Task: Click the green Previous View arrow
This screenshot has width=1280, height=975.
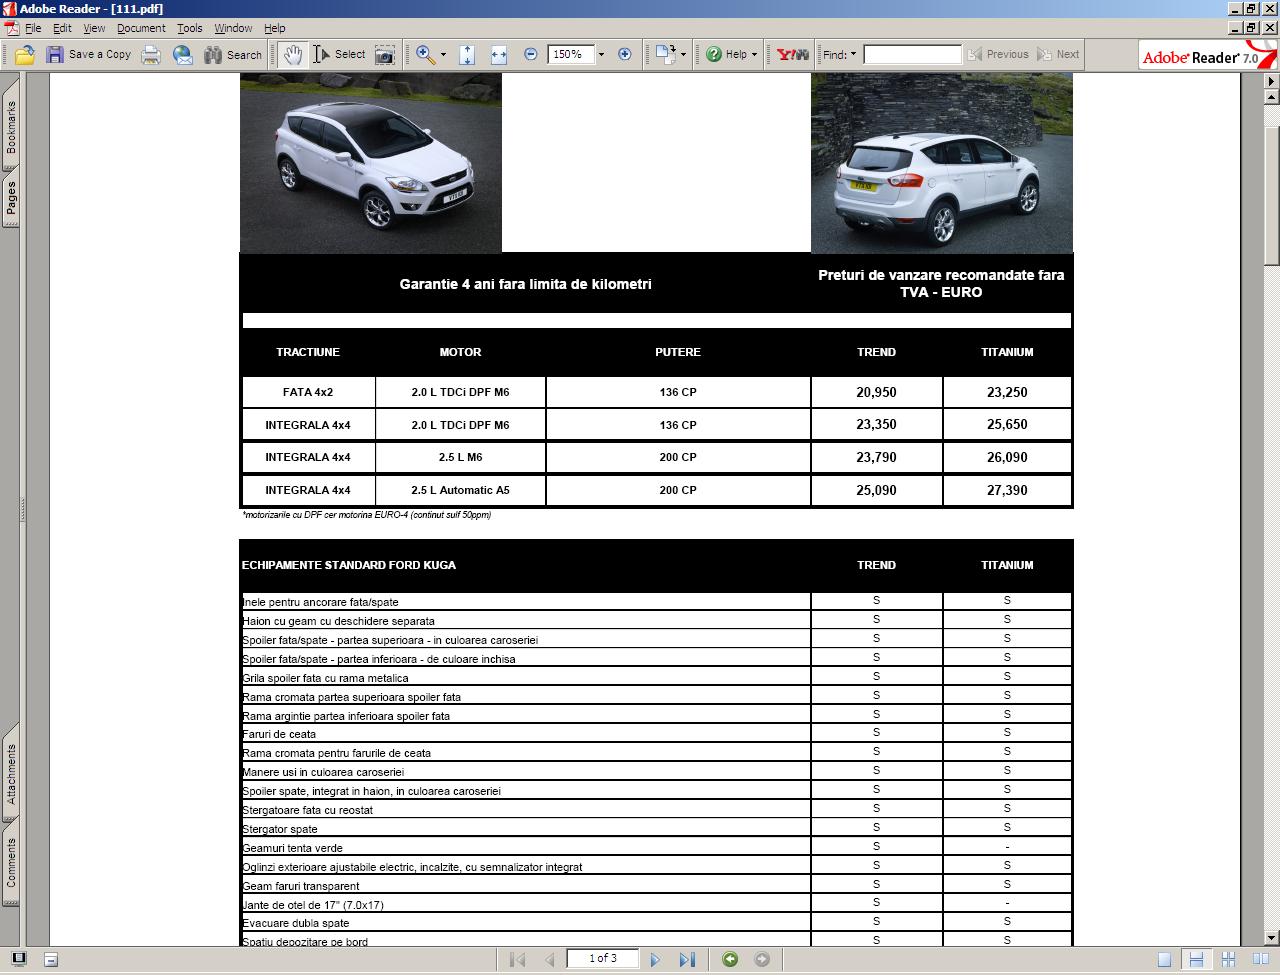Action: click(730, 959)
